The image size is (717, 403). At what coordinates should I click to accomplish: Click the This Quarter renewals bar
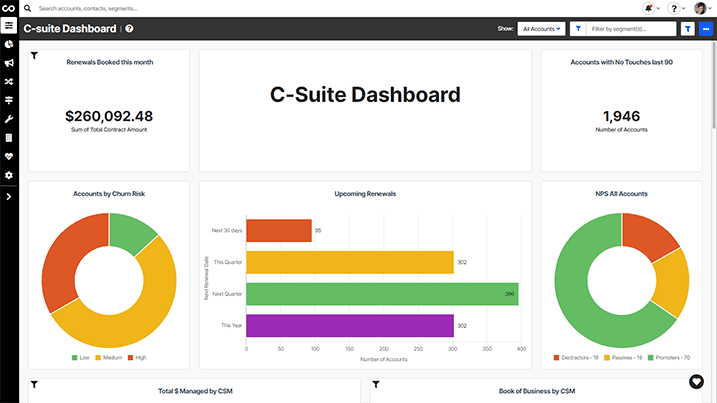coord(350,262)
